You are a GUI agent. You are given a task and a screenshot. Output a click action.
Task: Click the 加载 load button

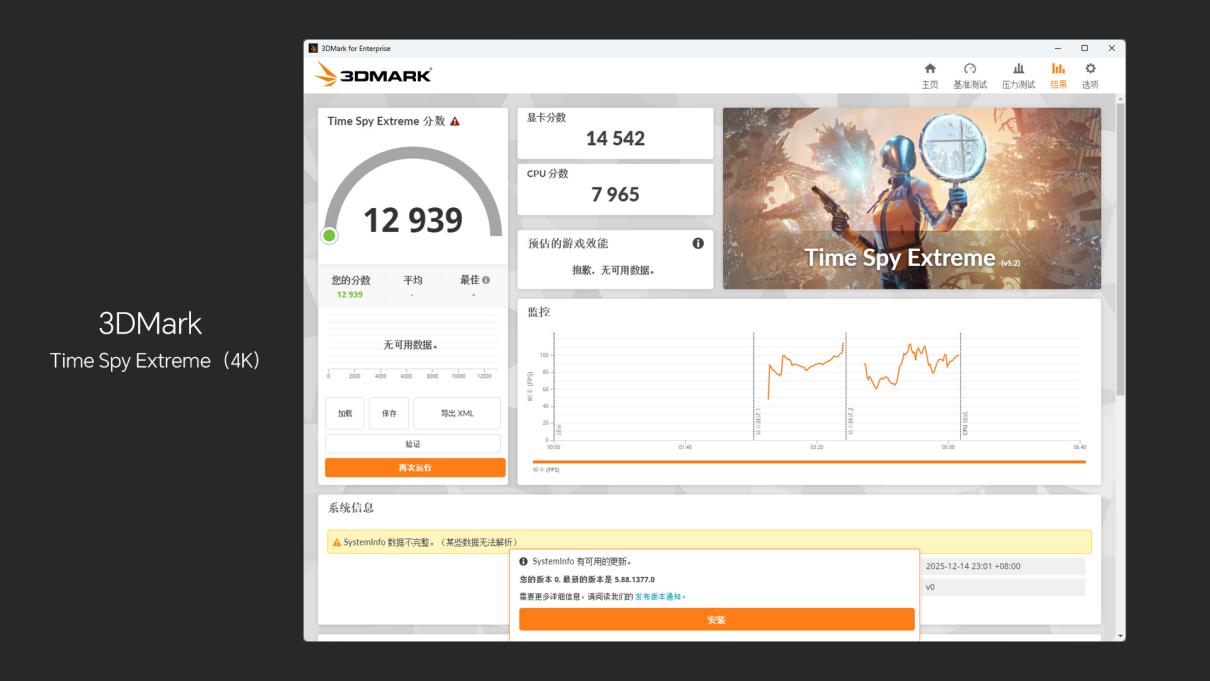click(344, 413)
